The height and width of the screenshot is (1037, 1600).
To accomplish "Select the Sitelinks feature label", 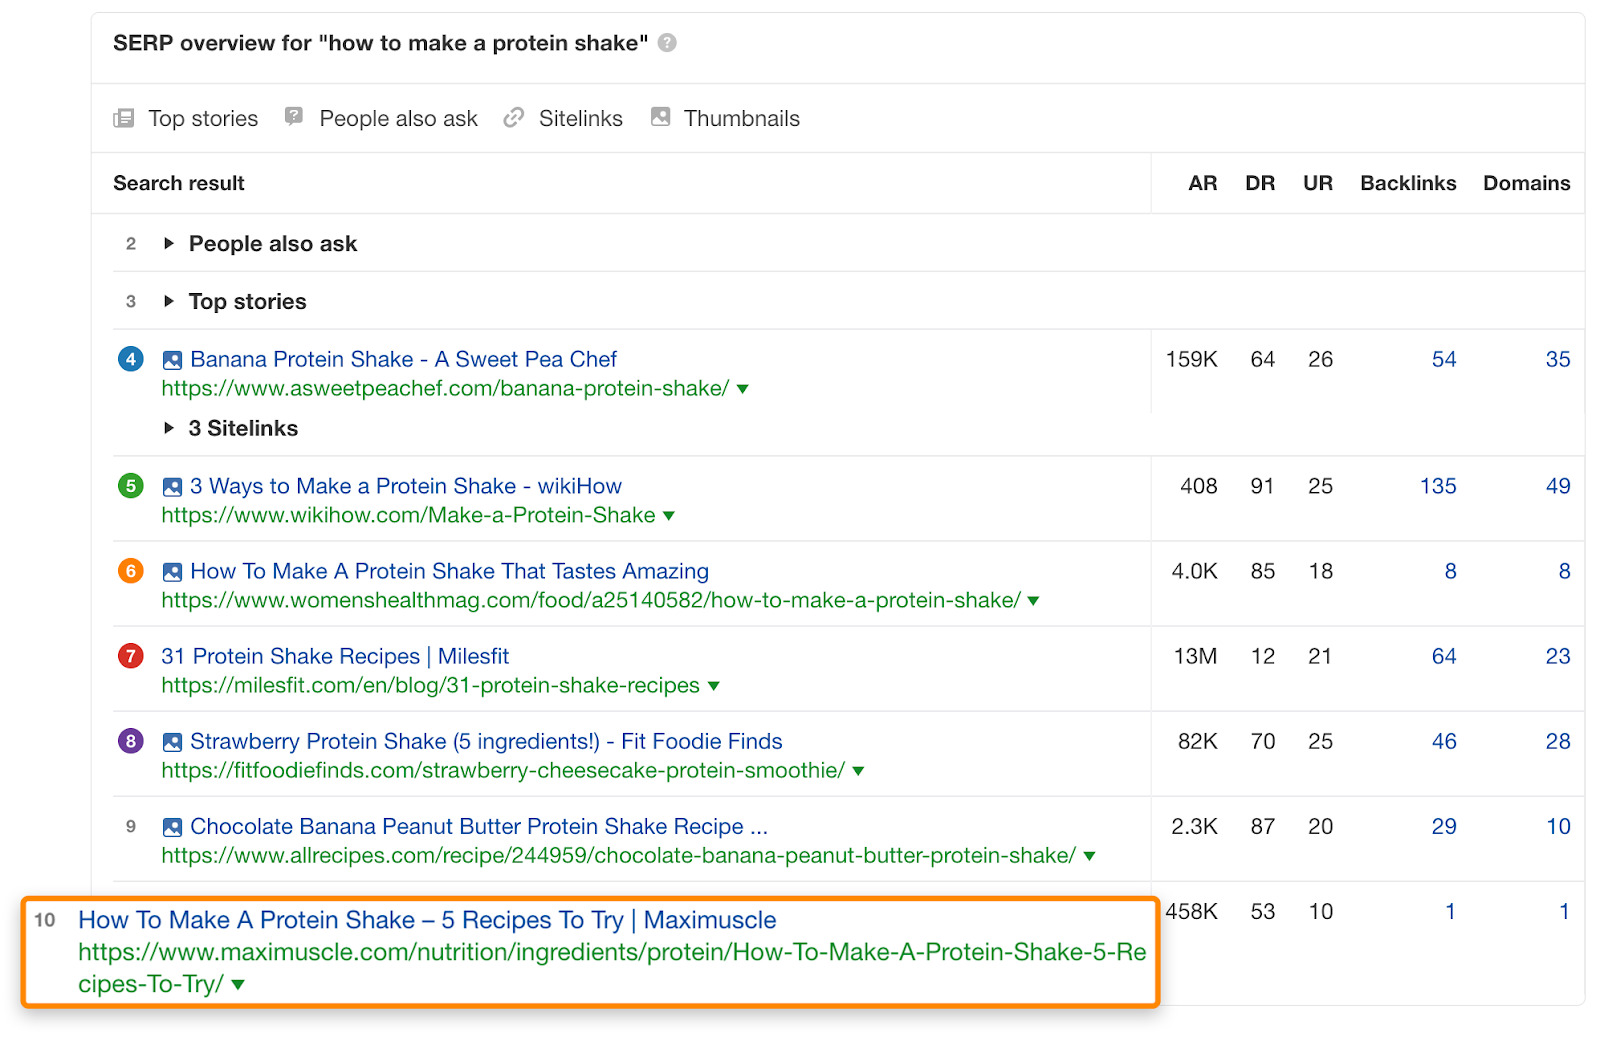I will coord(581,118).
